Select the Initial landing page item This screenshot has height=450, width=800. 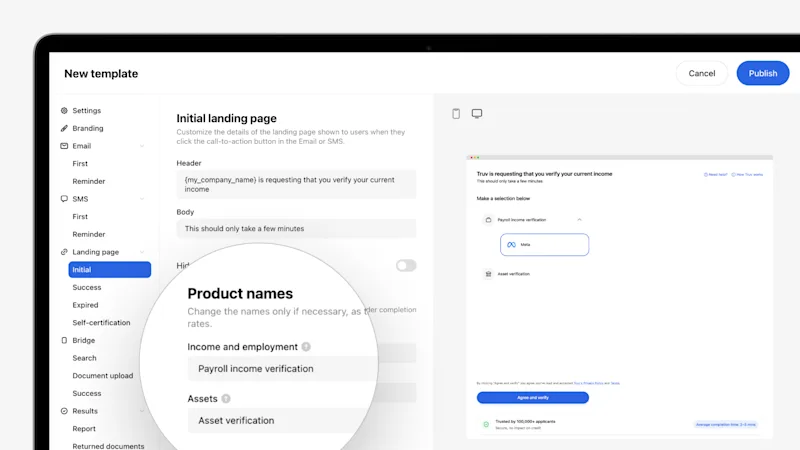pyautogui.click(x=110, y=269)
